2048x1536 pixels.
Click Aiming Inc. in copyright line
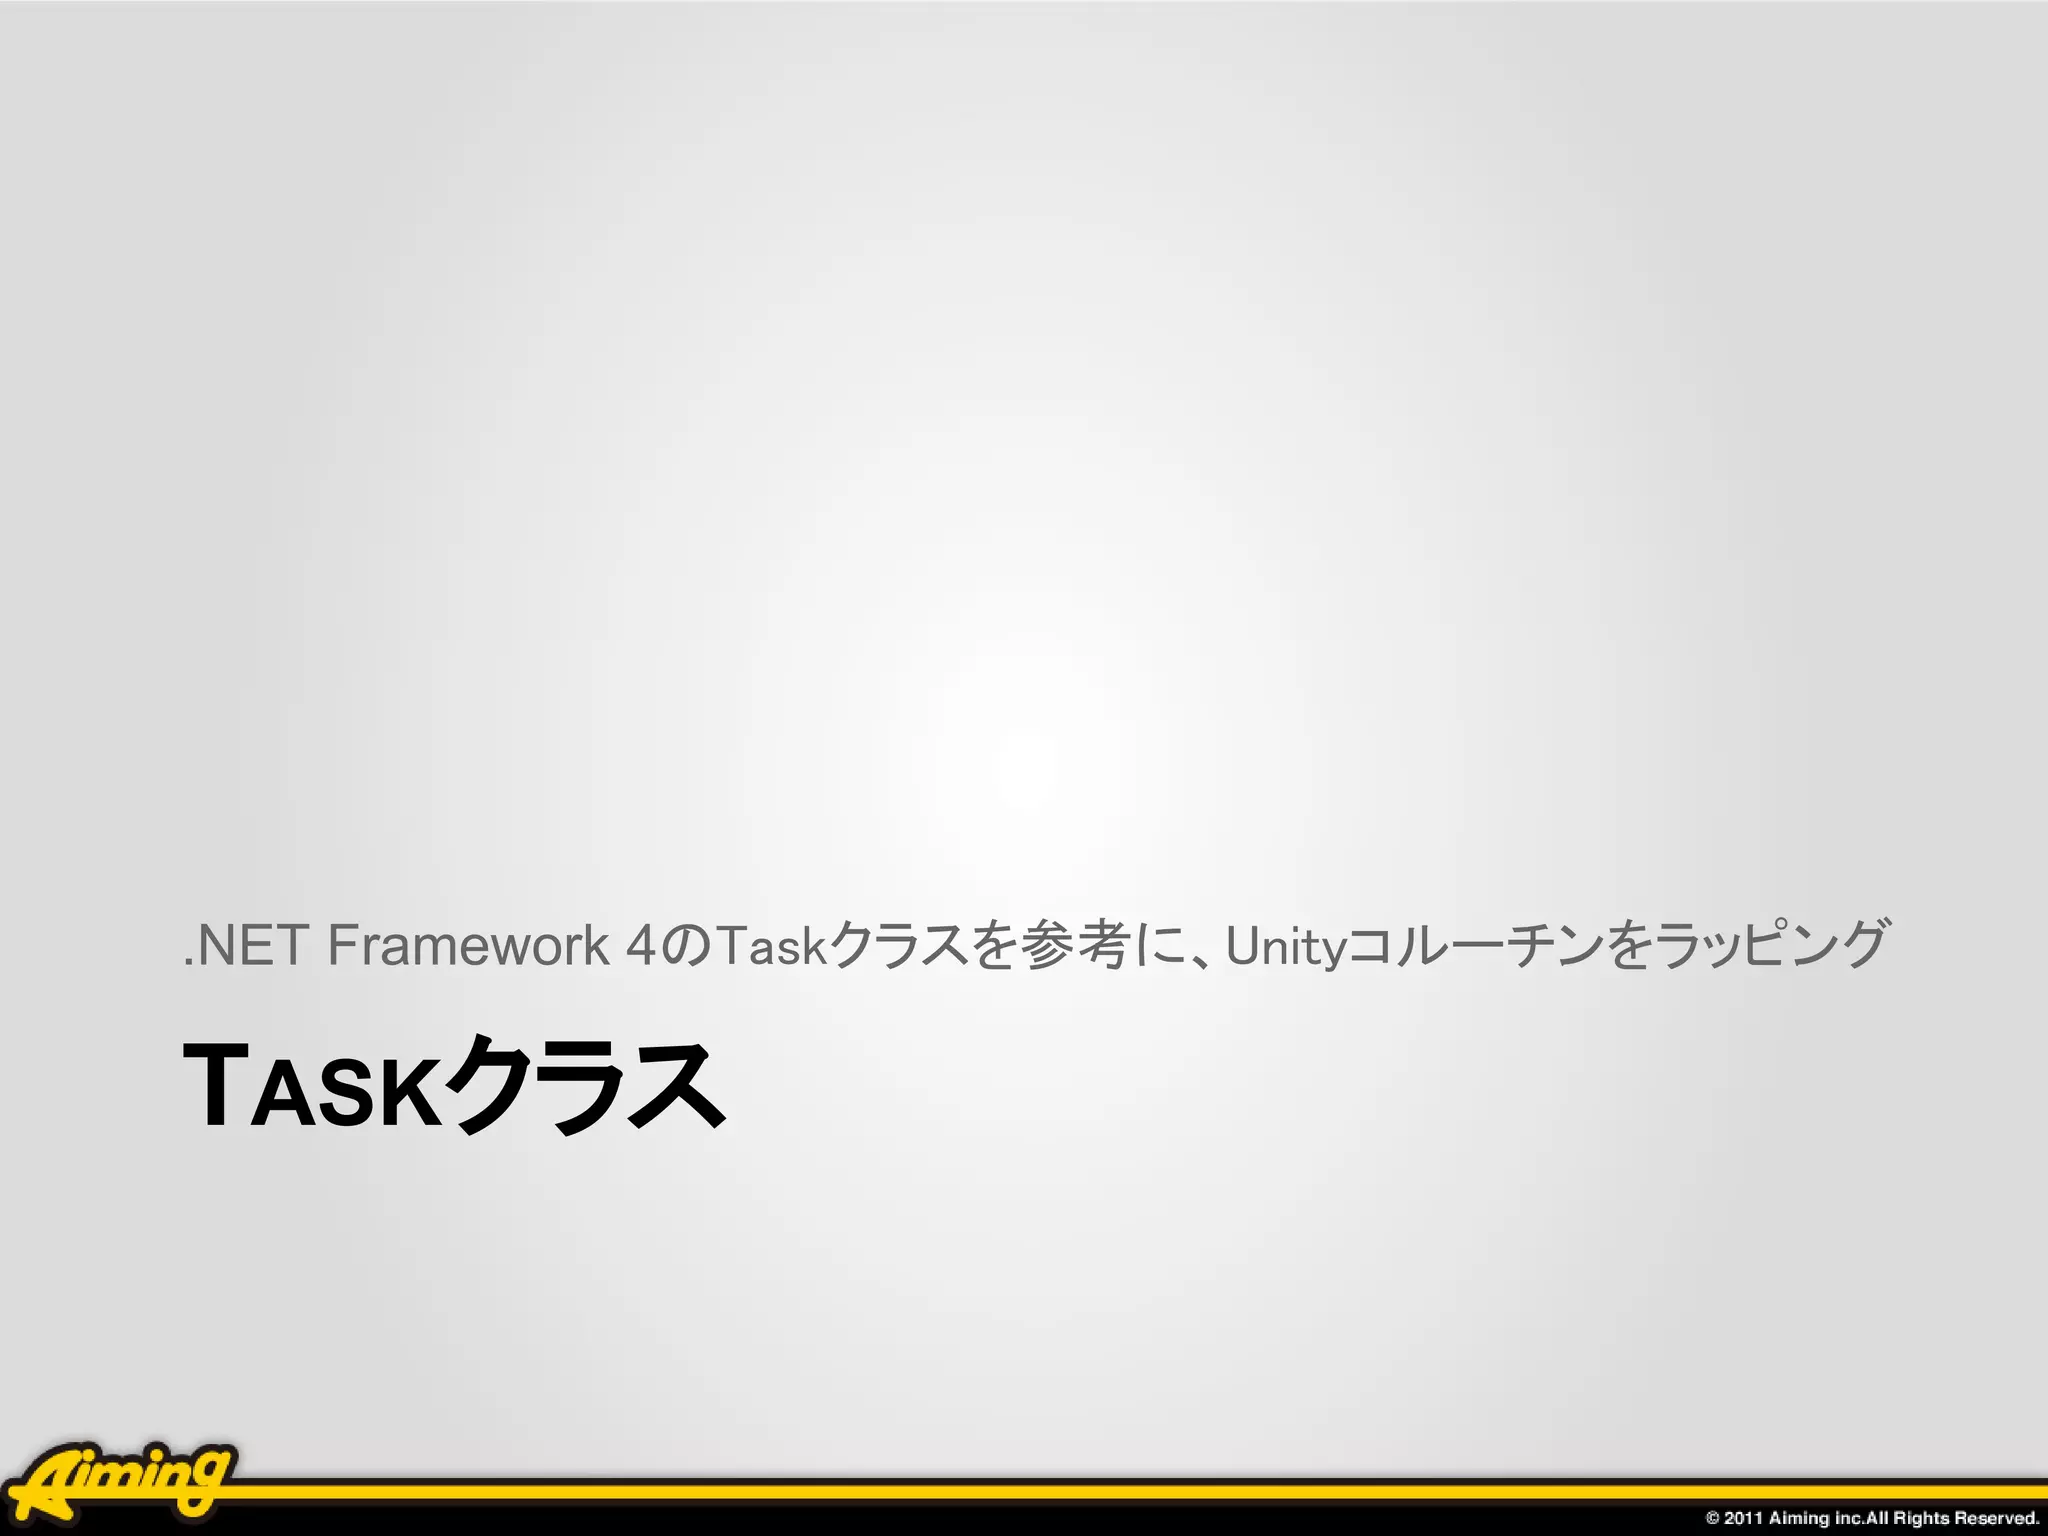(1816, 1518)
